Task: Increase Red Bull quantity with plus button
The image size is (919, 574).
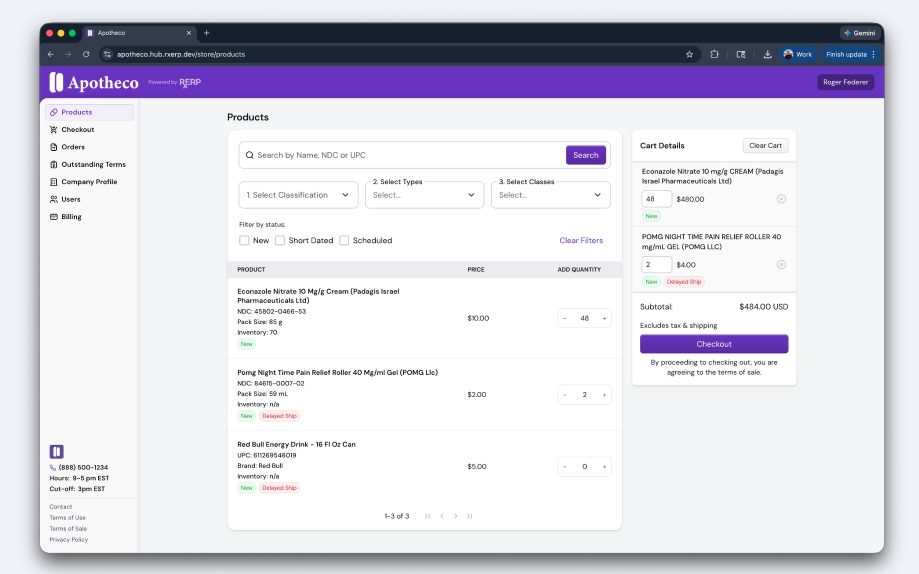Action: [604, 467]
